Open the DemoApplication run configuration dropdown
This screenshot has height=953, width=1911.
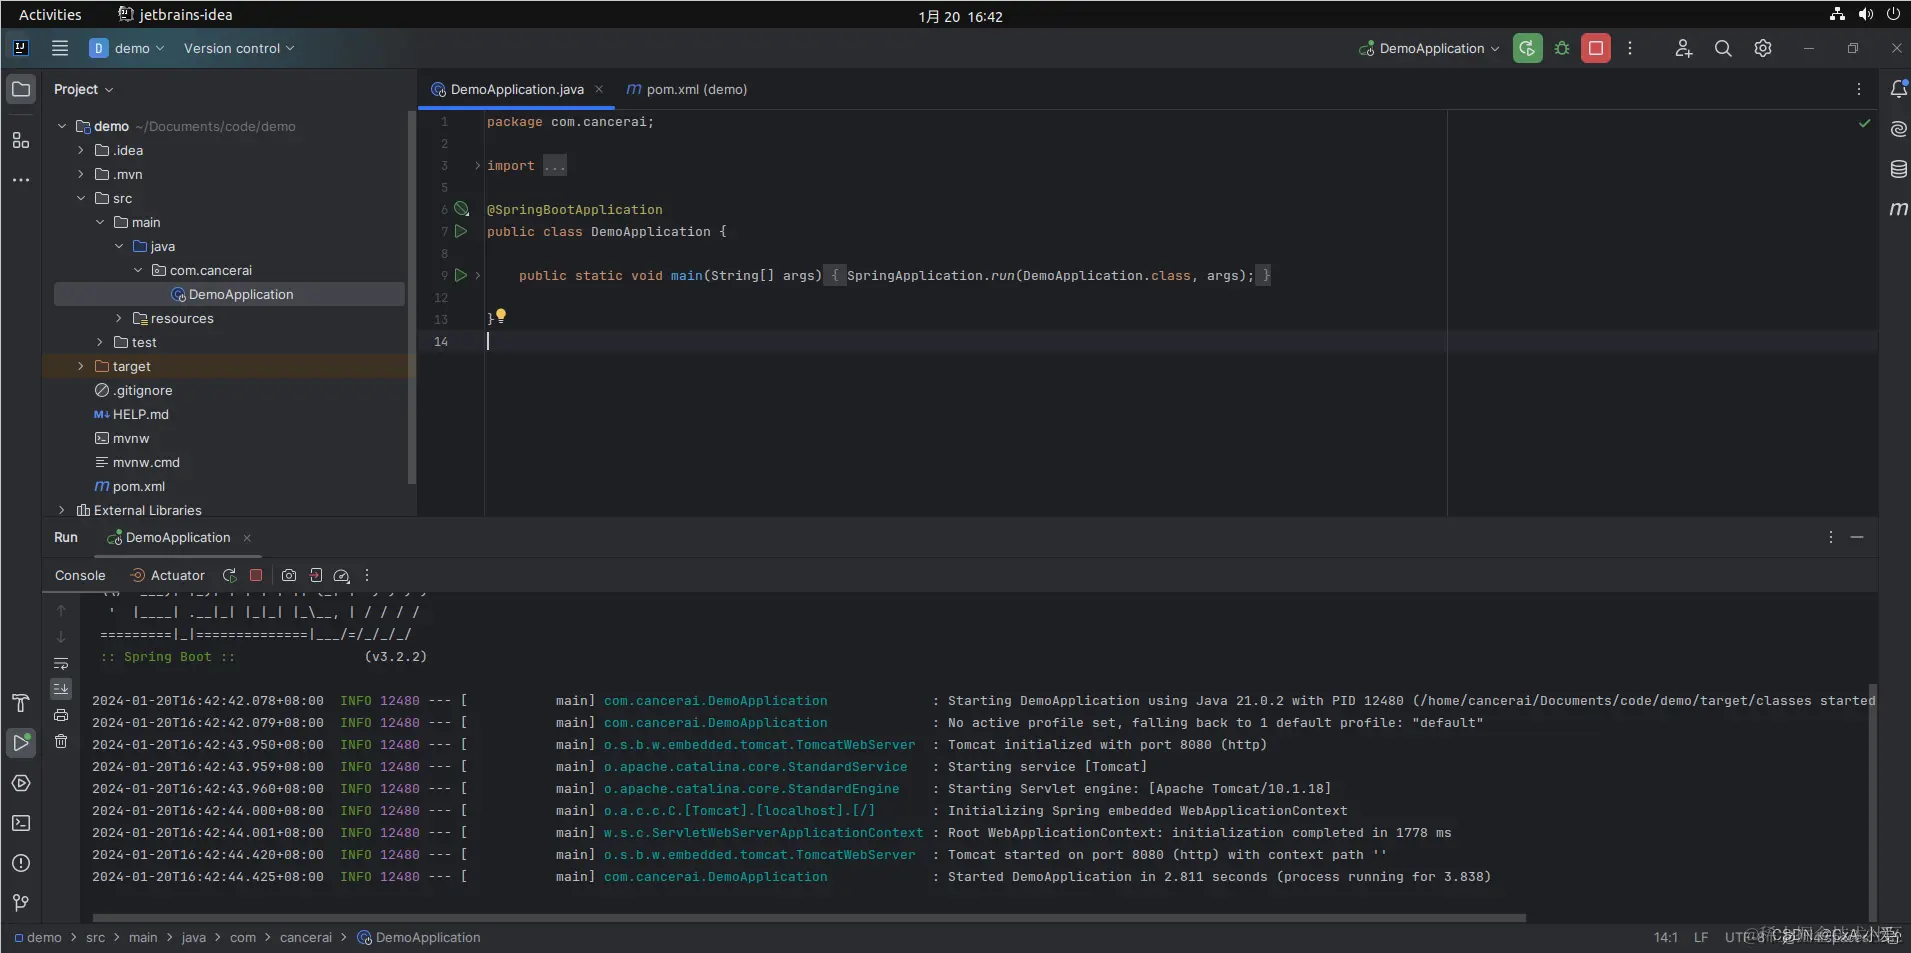coord(1429,48)
